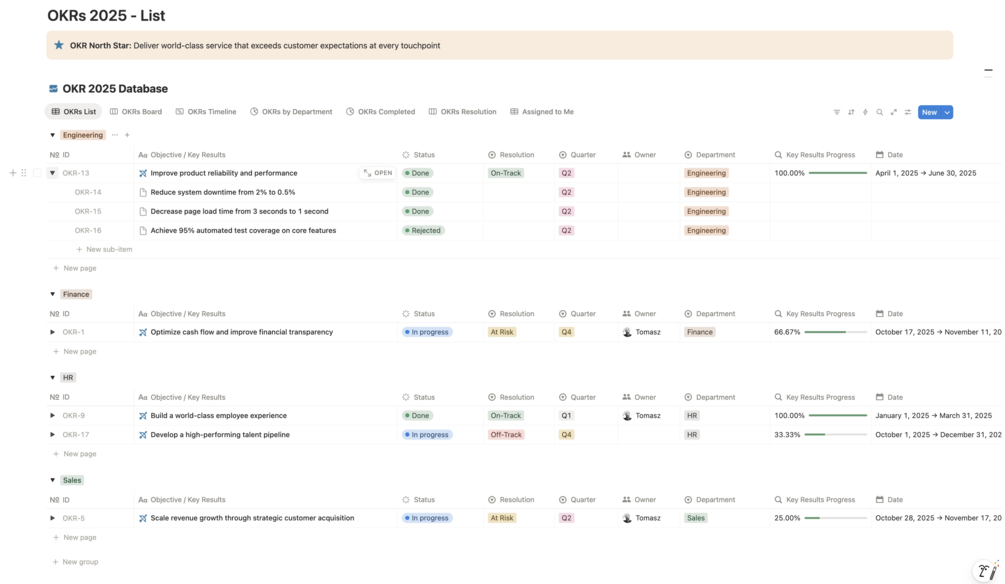Screen dimensions: 1005x584
Task: Click the drag handle beside OKR-13
Action: pos(24,173)
